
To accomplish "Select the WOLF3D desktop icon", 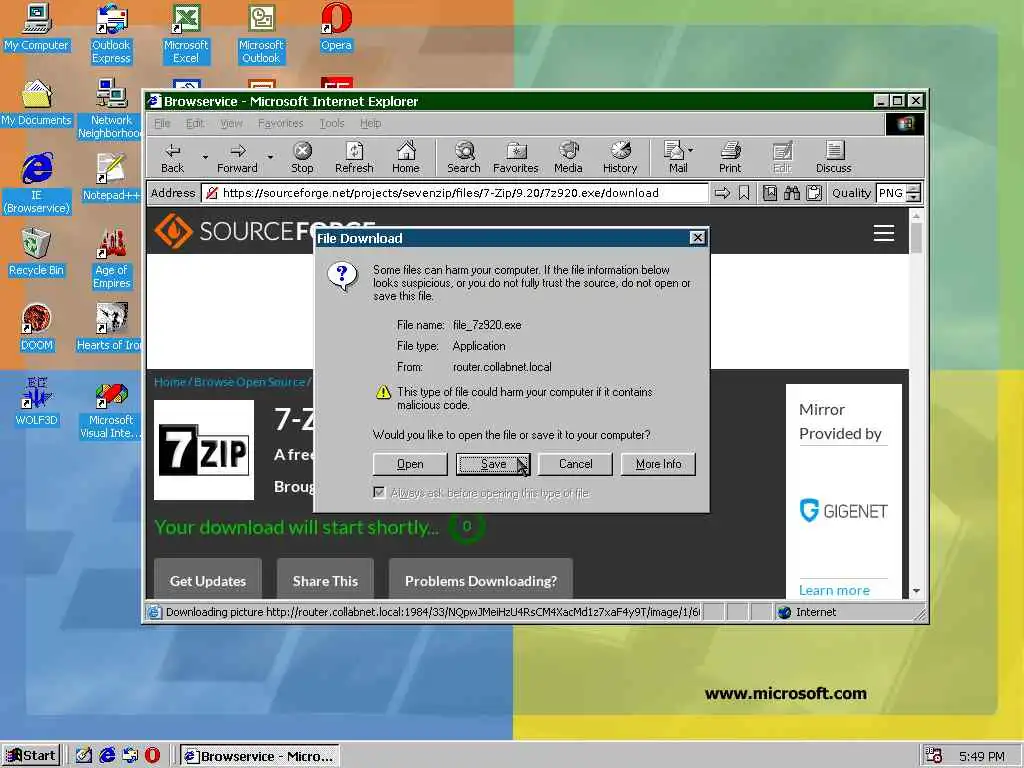I will (36, 402).
